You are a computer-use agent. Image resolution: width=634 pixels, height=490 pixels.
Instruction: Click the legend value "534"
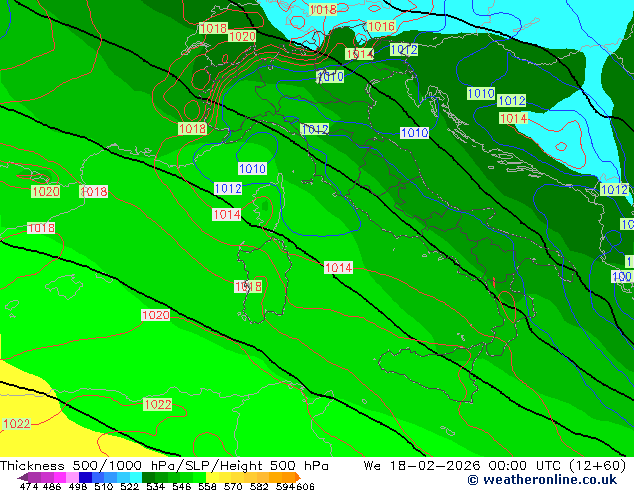(155, 486)
